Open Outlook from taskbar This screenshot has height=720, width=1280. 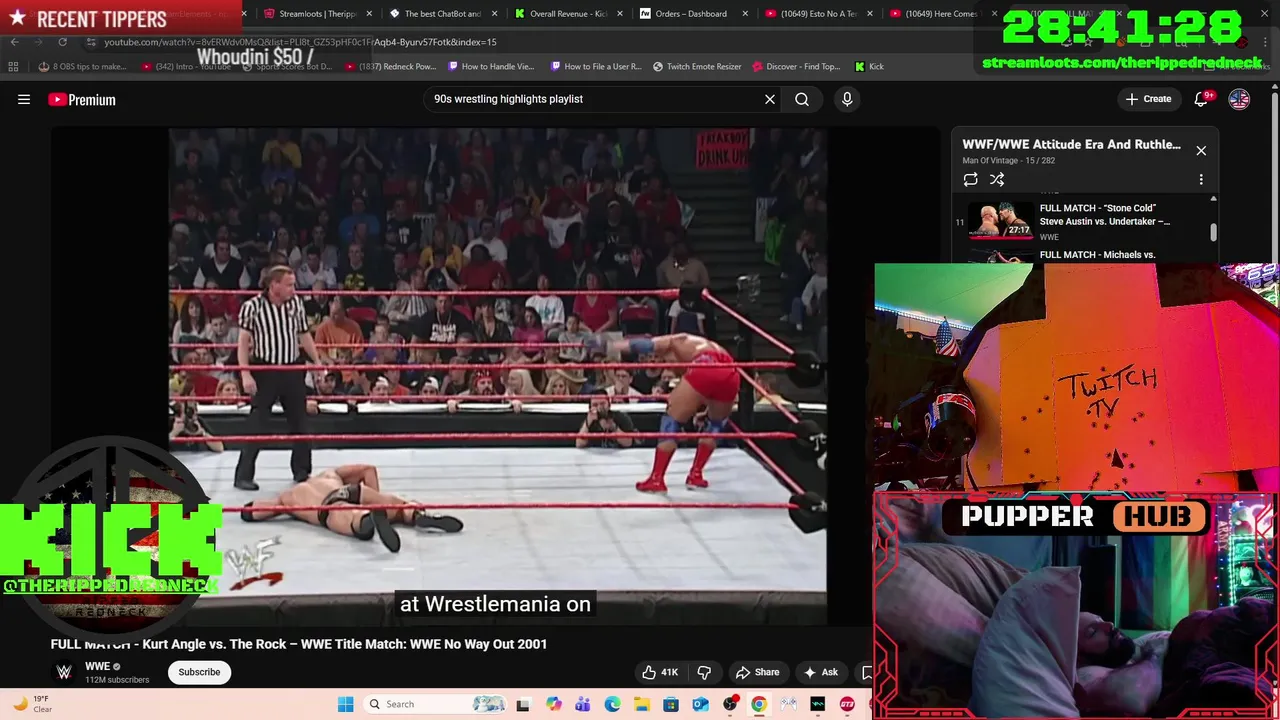pos(700,704)
